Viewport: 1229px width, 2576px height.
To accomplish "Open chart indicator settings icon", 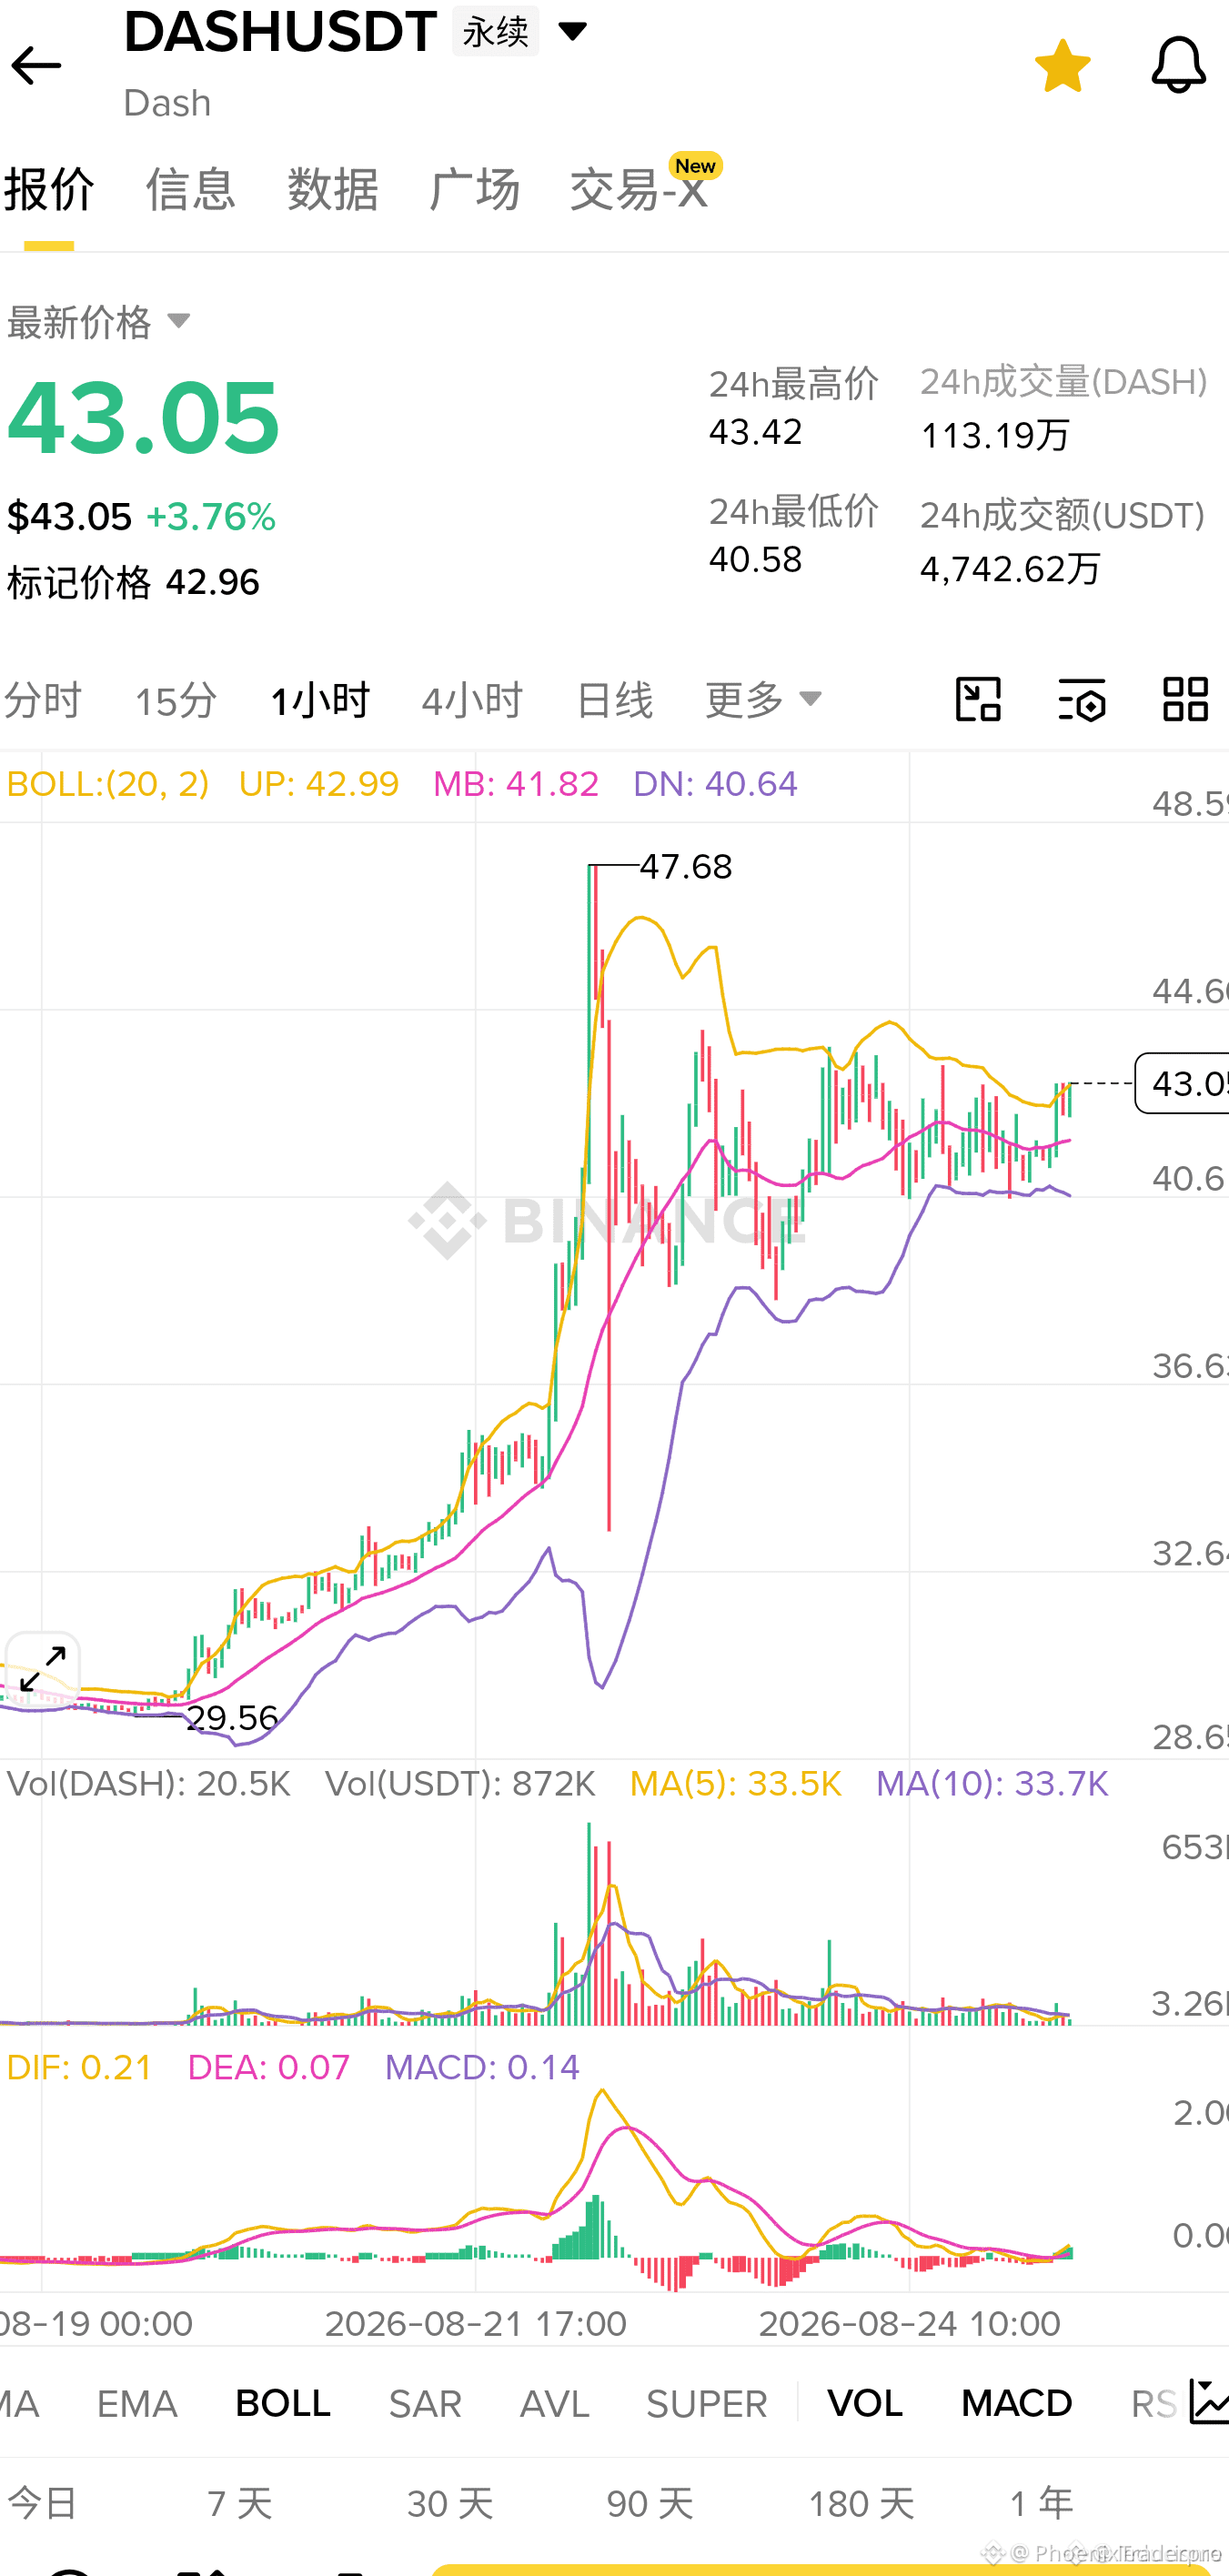I will pyautogui.click(x=1082, y=699).
